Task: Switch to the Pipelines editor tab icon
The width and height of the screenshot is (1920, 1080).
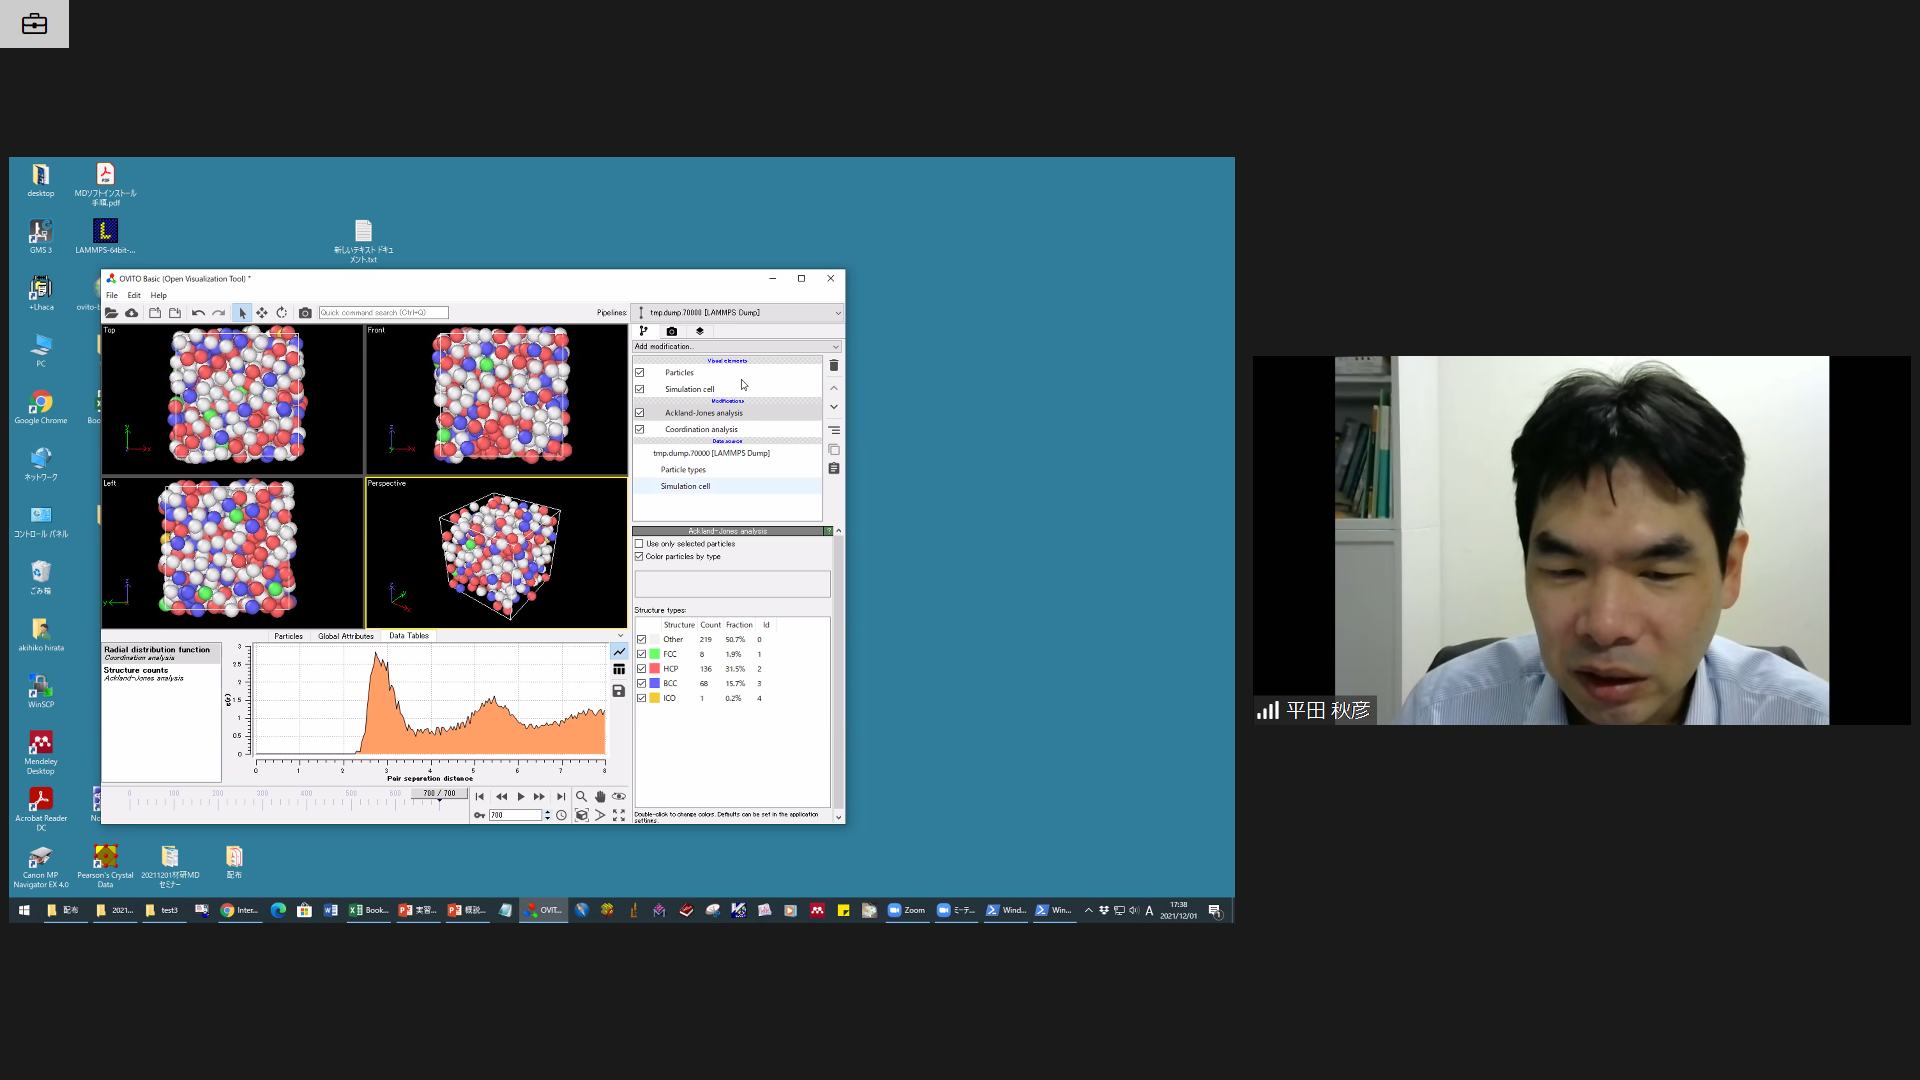Action: [x=643, y=331]
